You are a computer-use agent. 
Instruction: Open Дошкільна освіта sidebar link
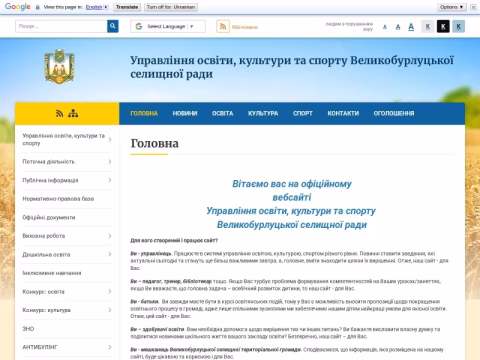46,254
